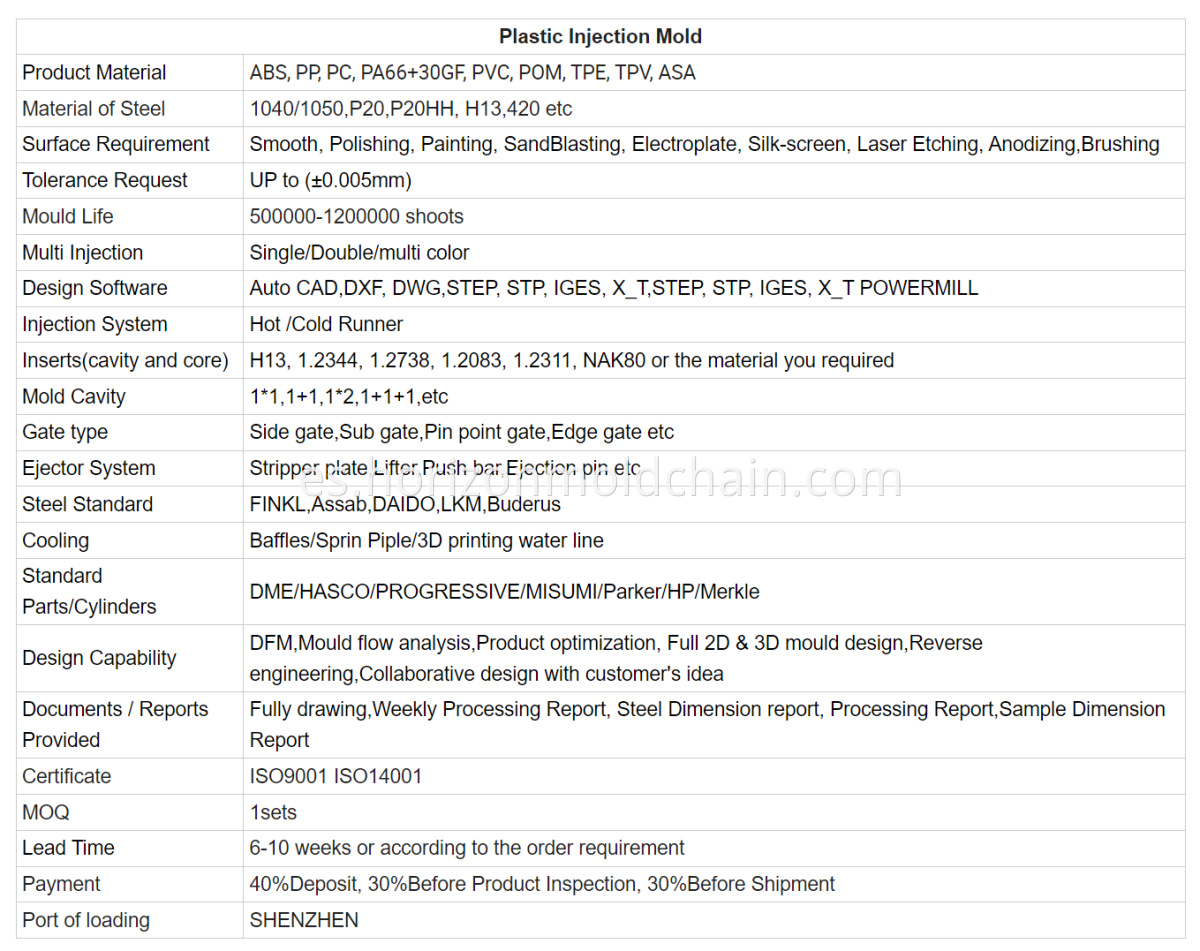This screenshot has width=1200, height=951.
Task: Click the 'UP to (±0.005mm)' tolerance value
Action: [331, 181]
